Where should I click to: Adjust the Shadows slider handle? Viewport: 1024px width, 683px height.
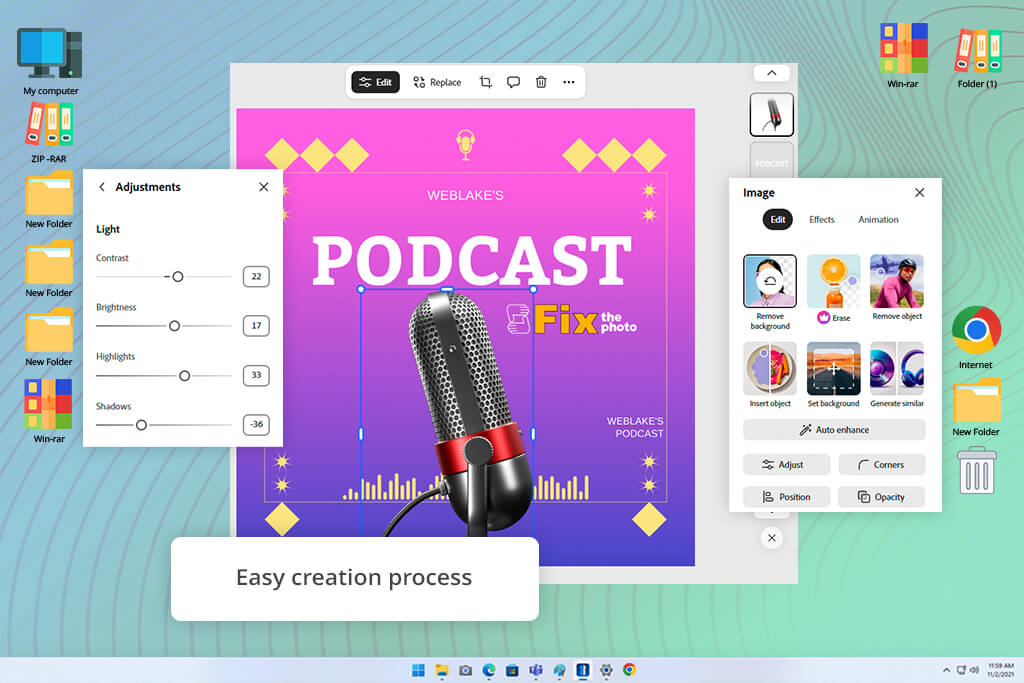[x=141, y=425]
